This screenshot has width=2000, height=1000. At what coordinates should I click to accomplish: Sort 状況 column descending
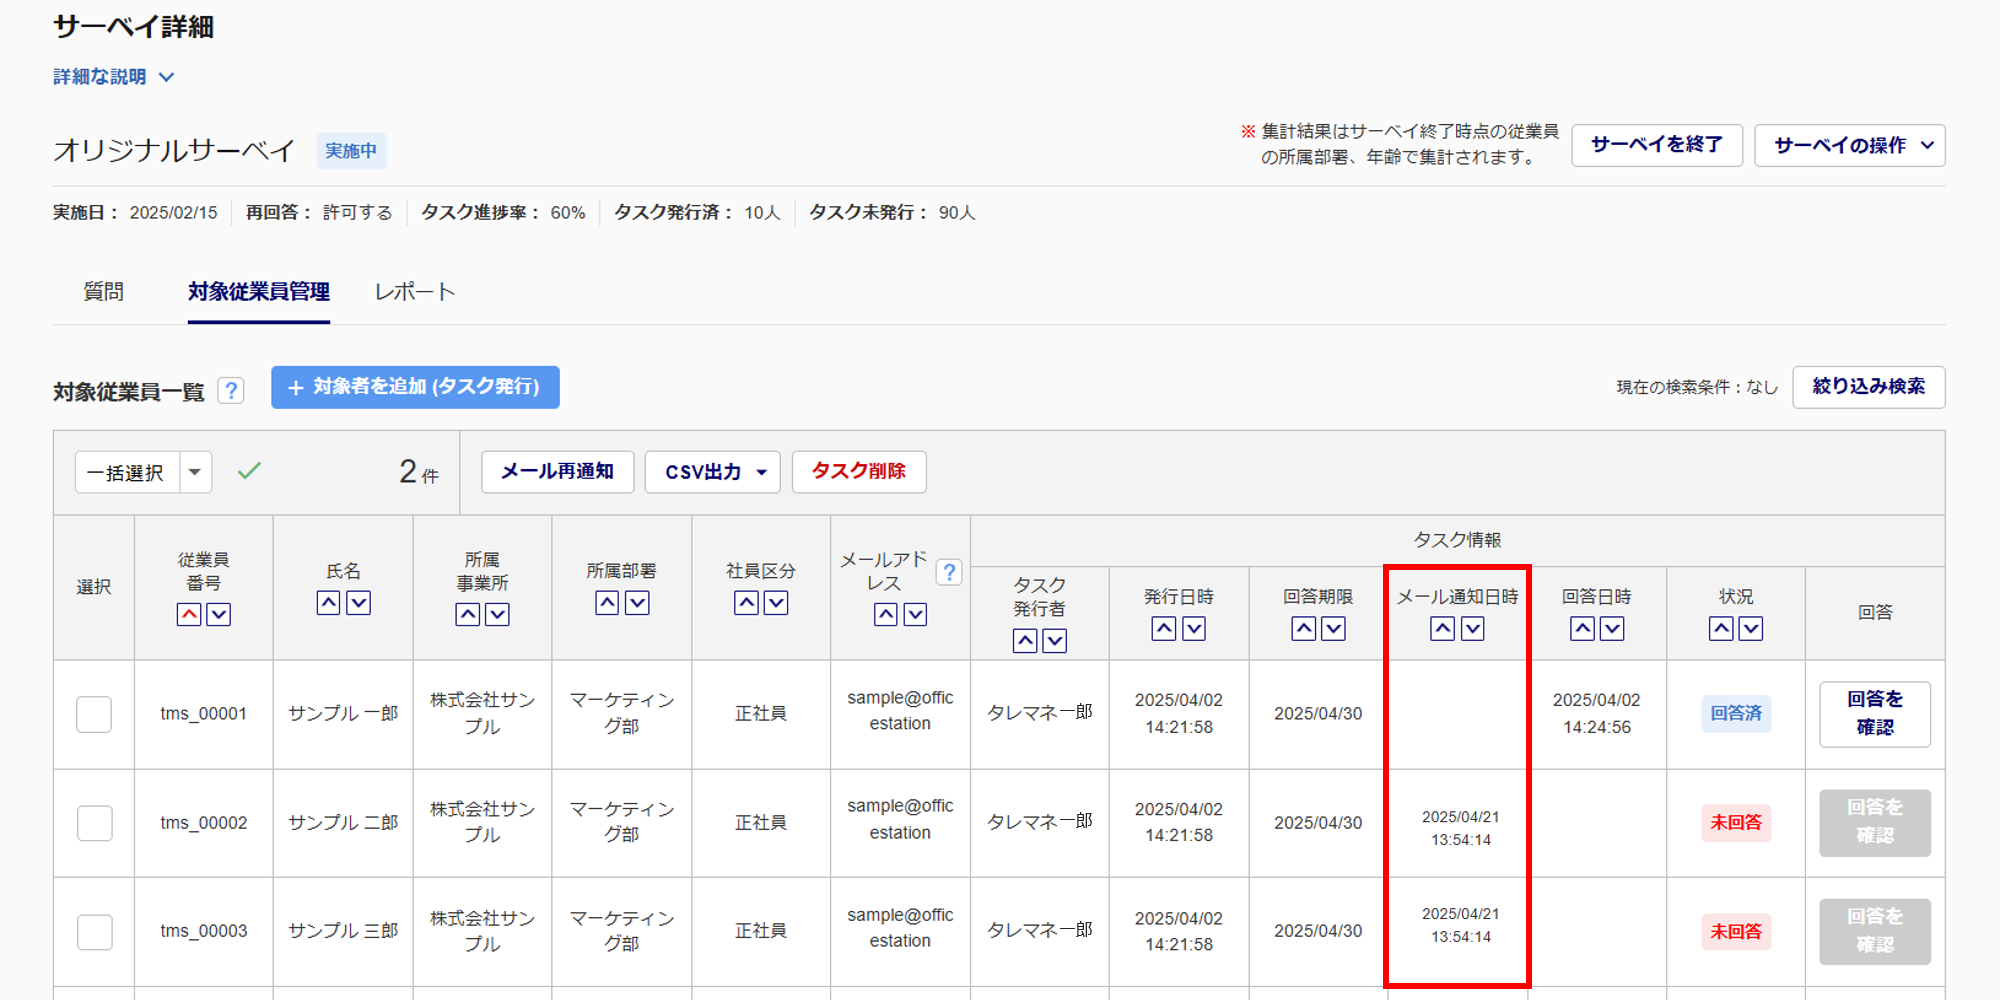pyautogui.click(x=1751, y=628)
